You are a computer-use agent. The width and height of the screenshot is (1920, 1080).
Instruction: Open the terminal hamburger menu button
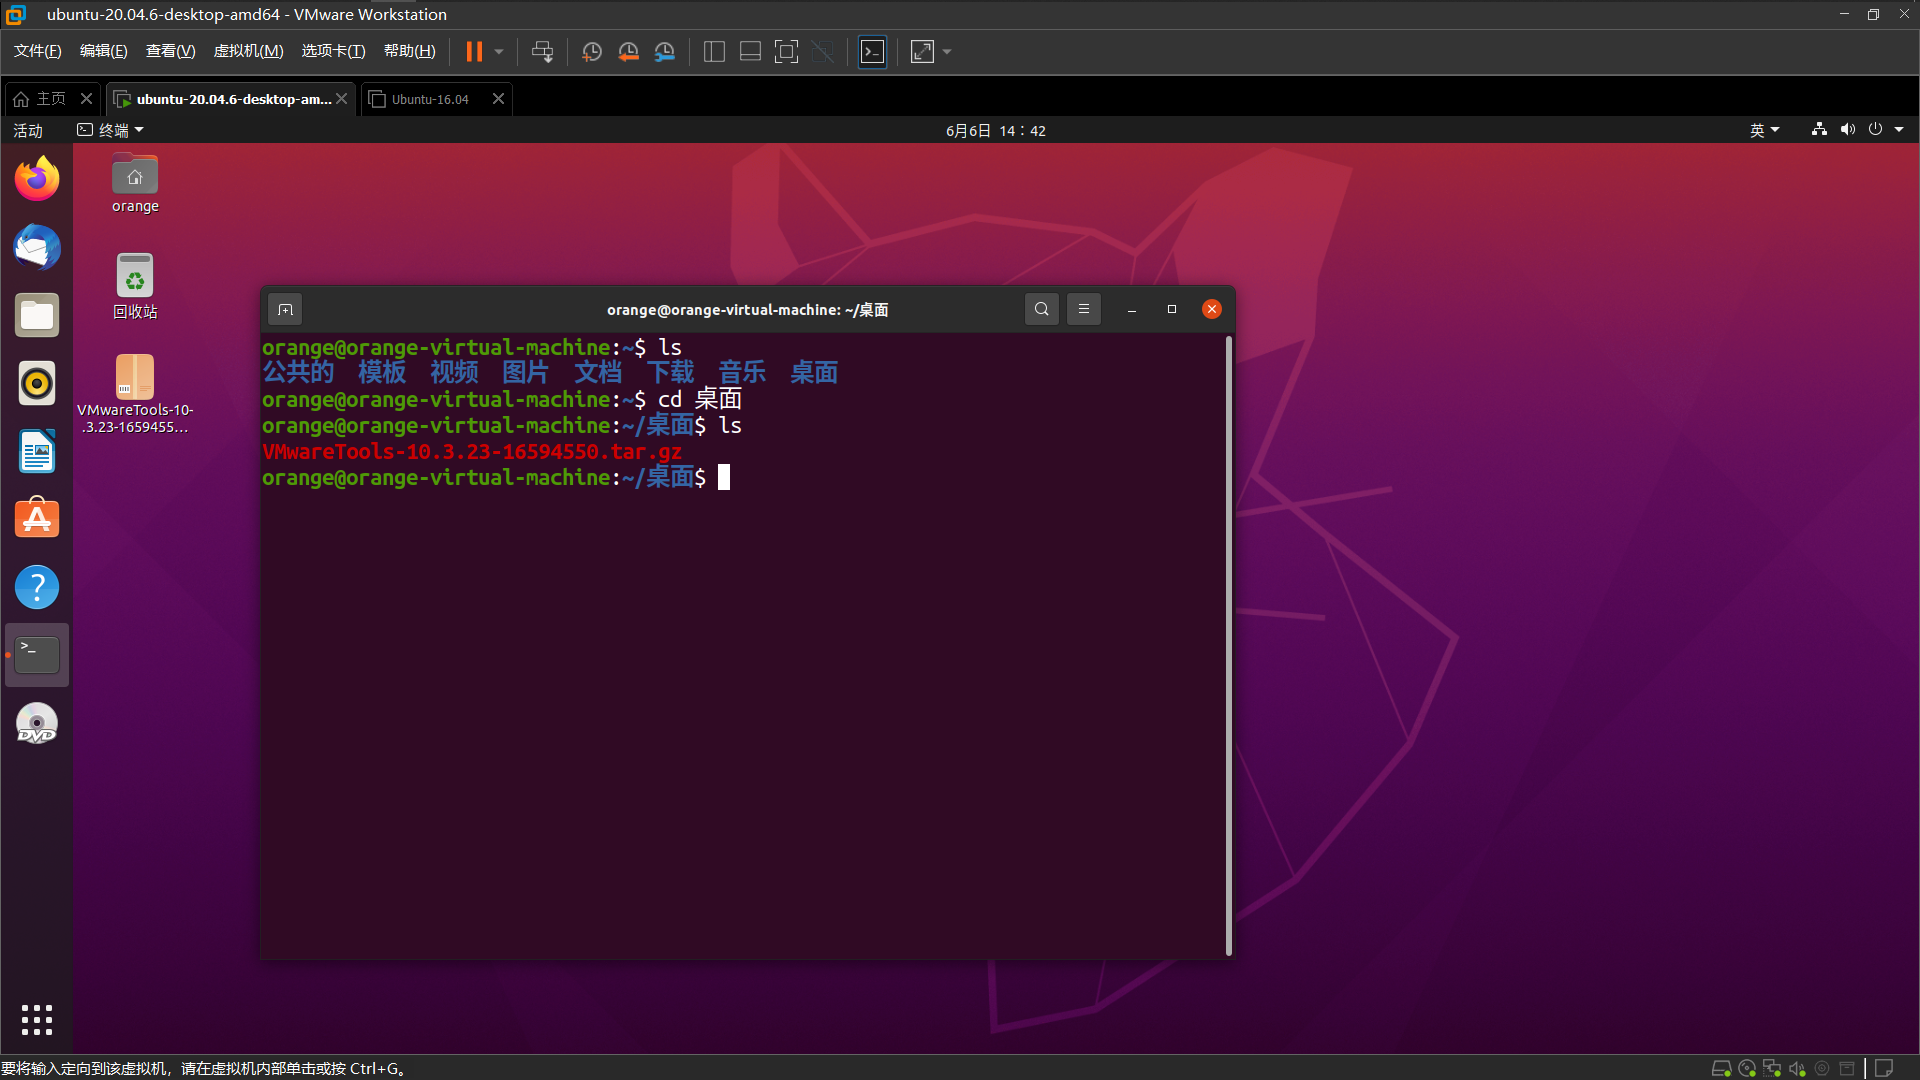pyautogui.click(x=1083, y=309)
